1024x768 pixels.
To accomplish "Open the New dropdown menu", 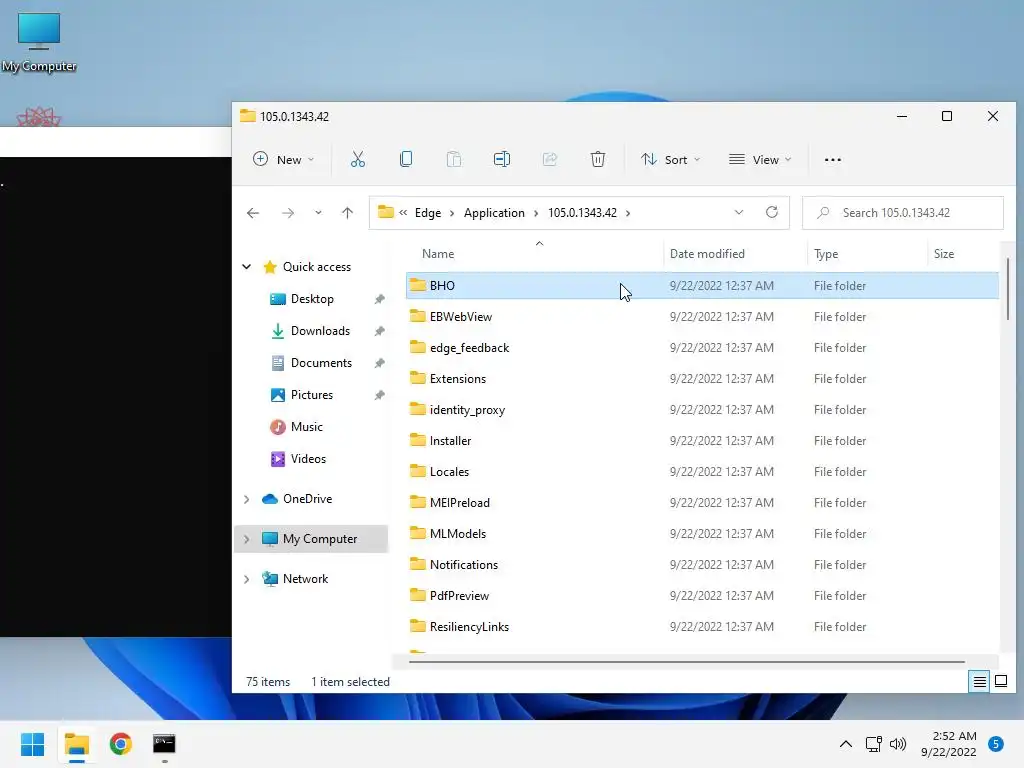I will (x=283, y=159).
